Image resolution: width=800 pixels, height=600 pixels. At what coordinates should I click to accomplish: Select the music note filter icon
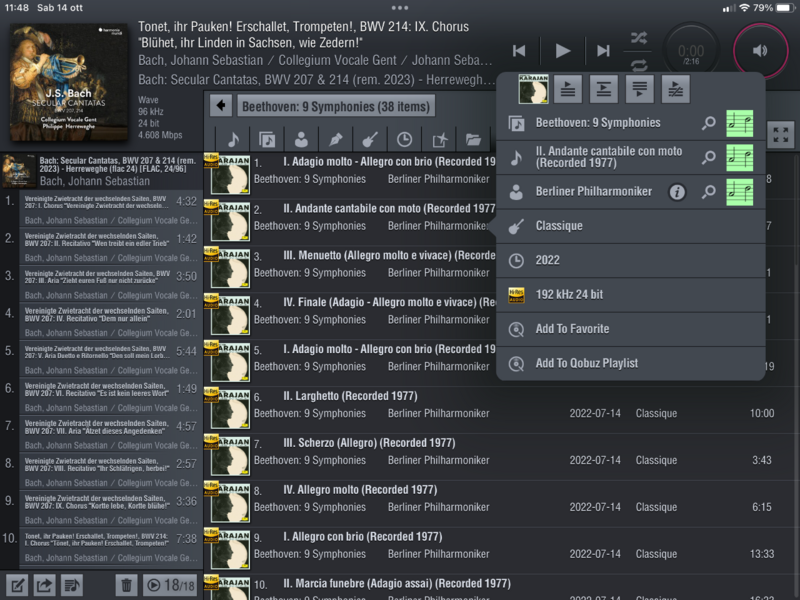pyautogui.click(x=233, y=140)
